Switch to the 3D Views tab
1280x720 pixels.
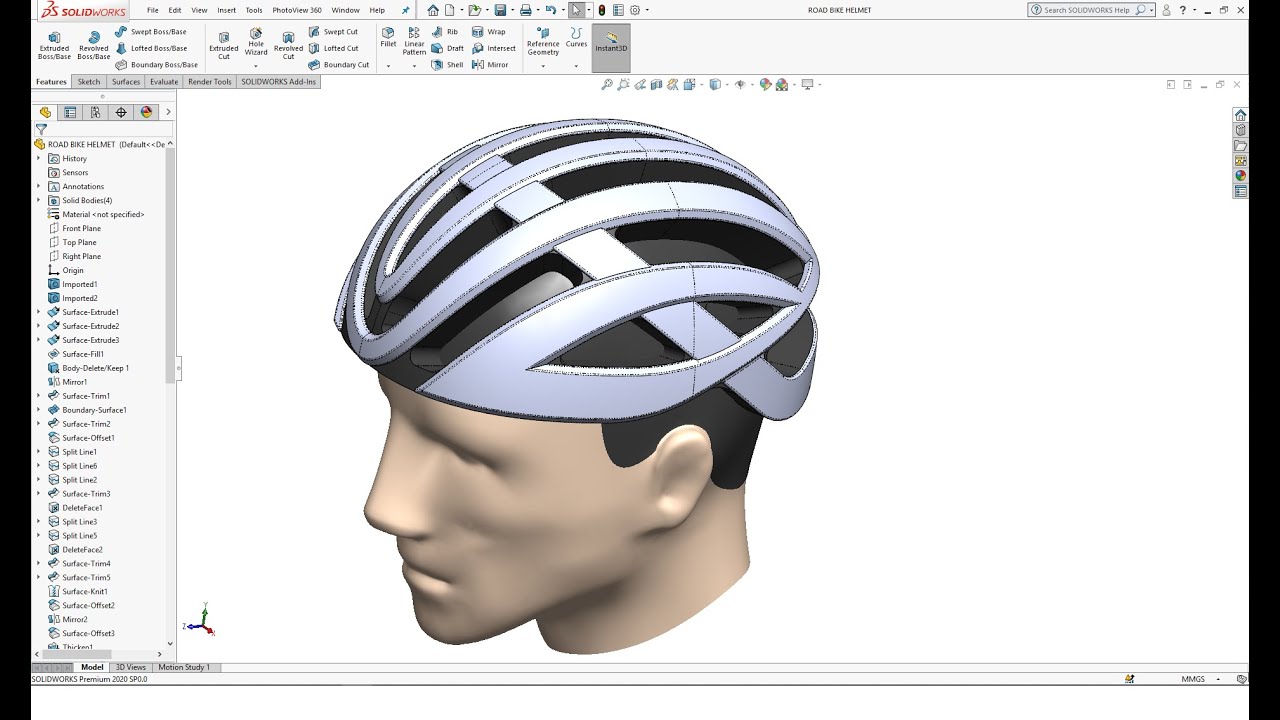pyautogui.click(x=130, y=667)
